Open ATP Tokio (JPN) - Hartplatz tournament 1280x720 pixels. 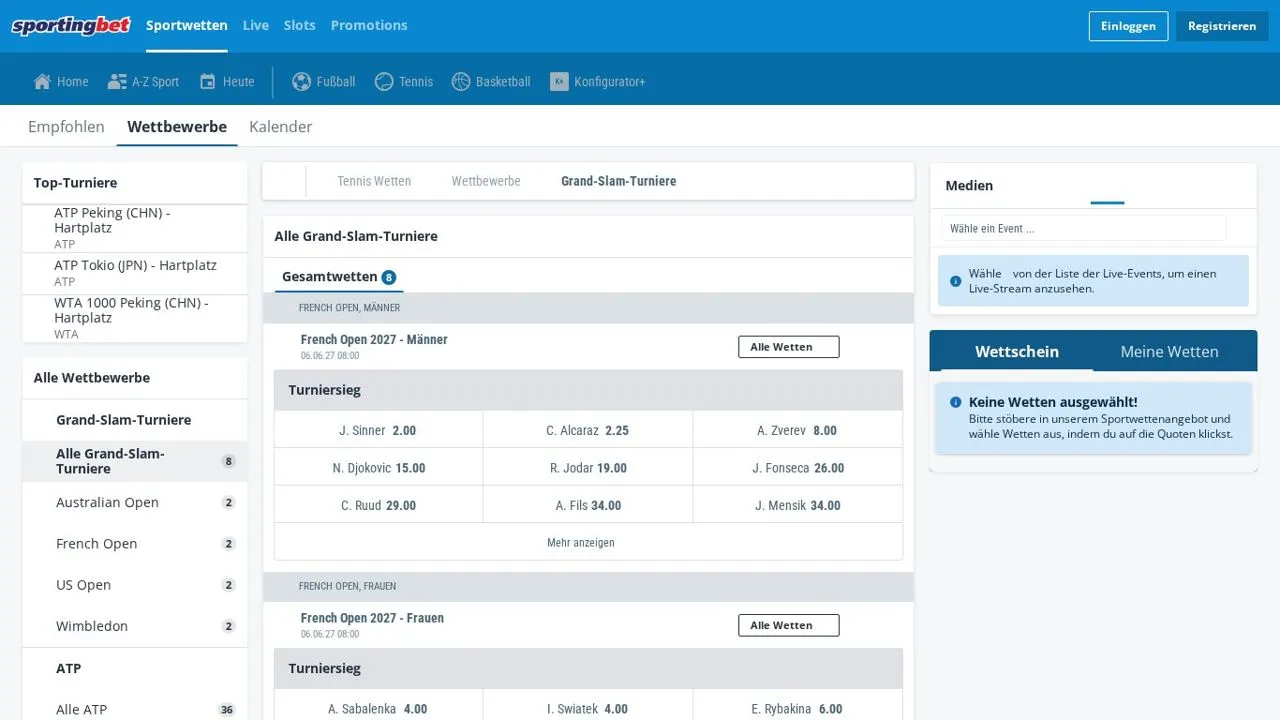[135, 273]
